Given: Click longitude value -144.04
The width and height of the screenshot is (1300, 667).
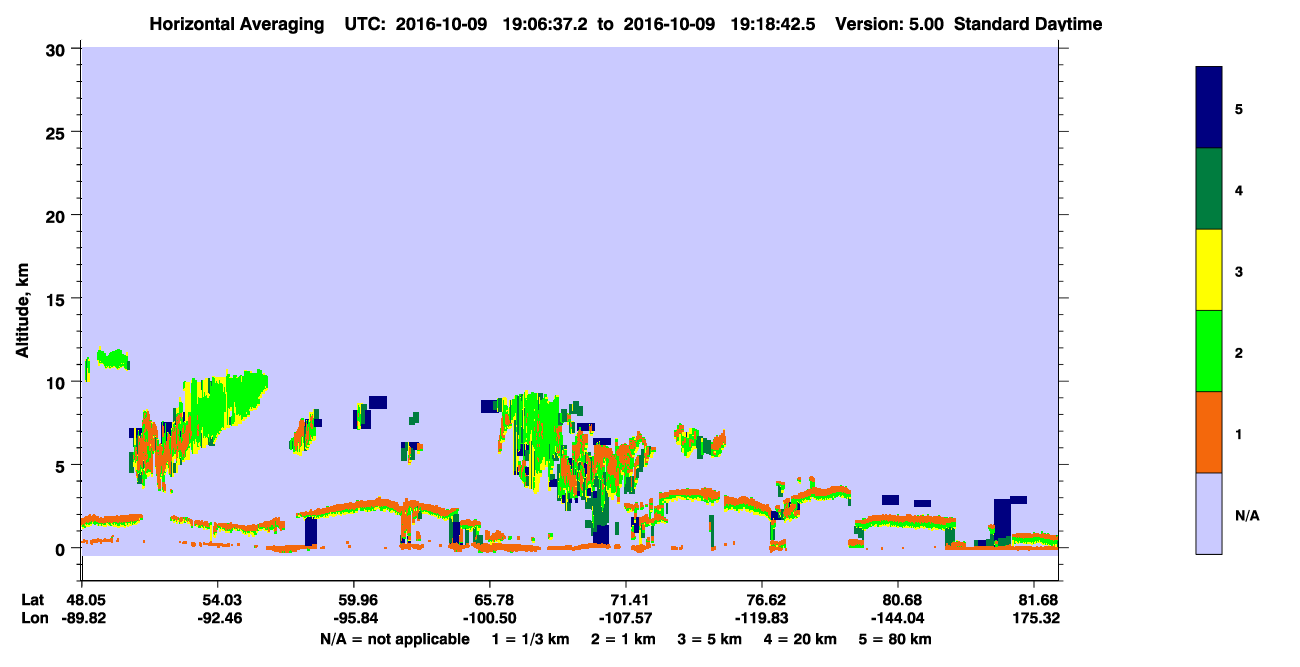Looking at the screenshot, I should pos(899,618).
